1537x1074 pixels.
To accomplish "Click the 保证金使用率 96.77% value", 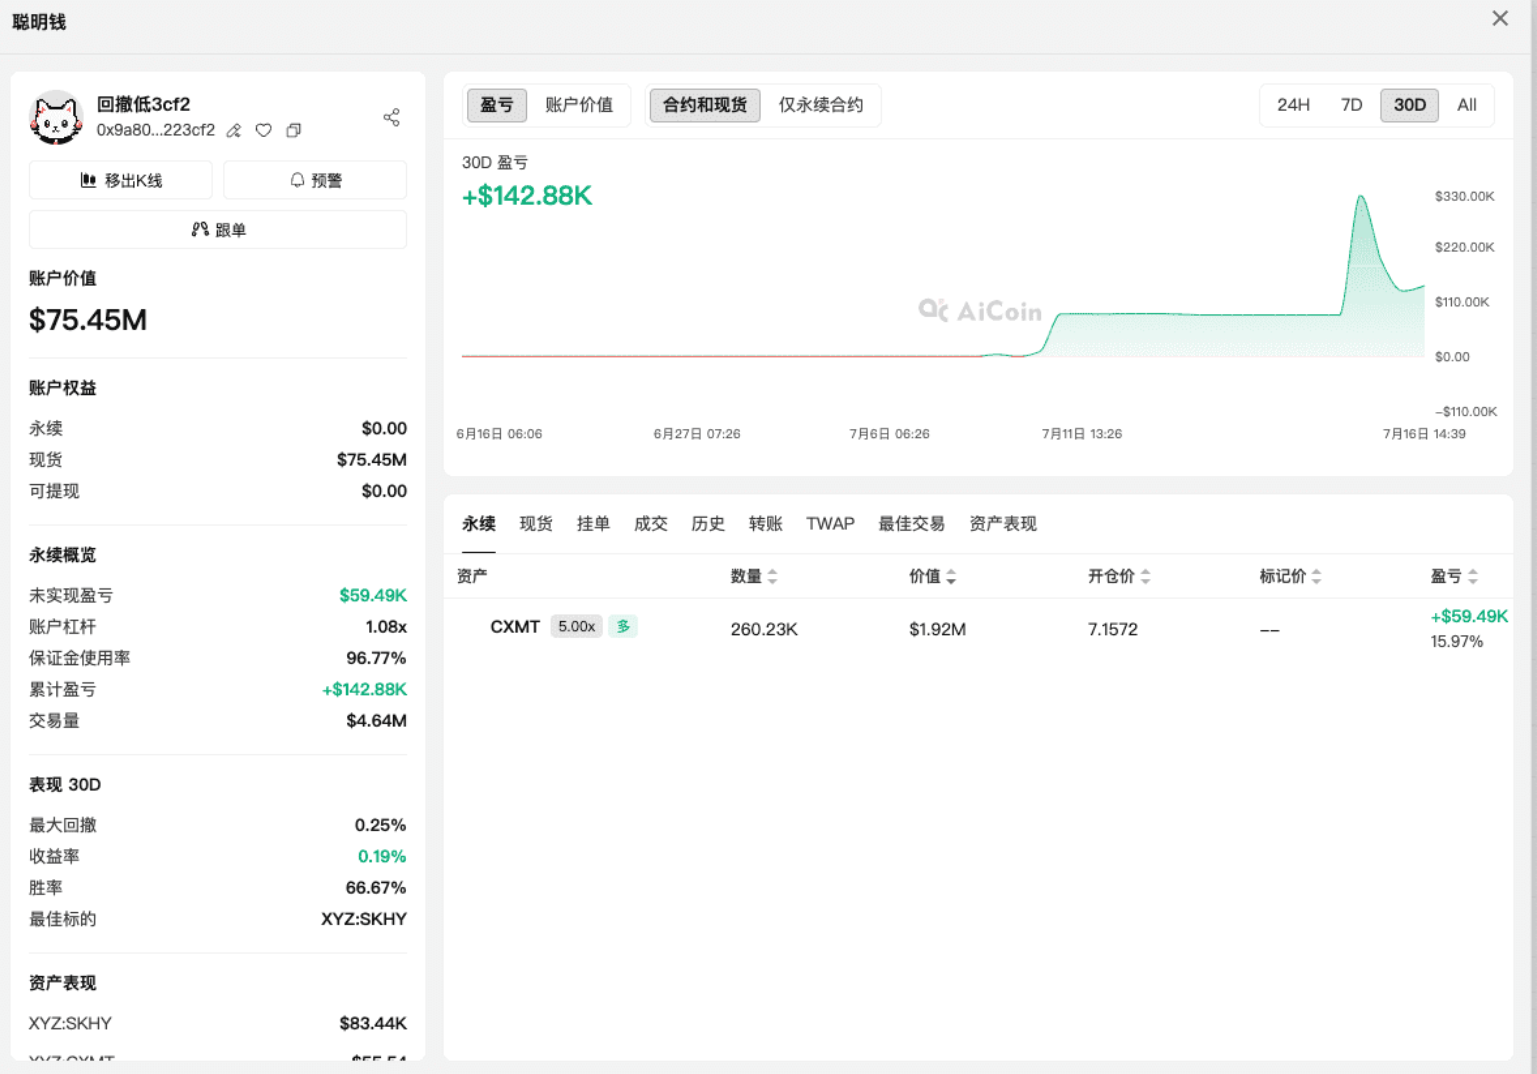I will coord(376,659).
